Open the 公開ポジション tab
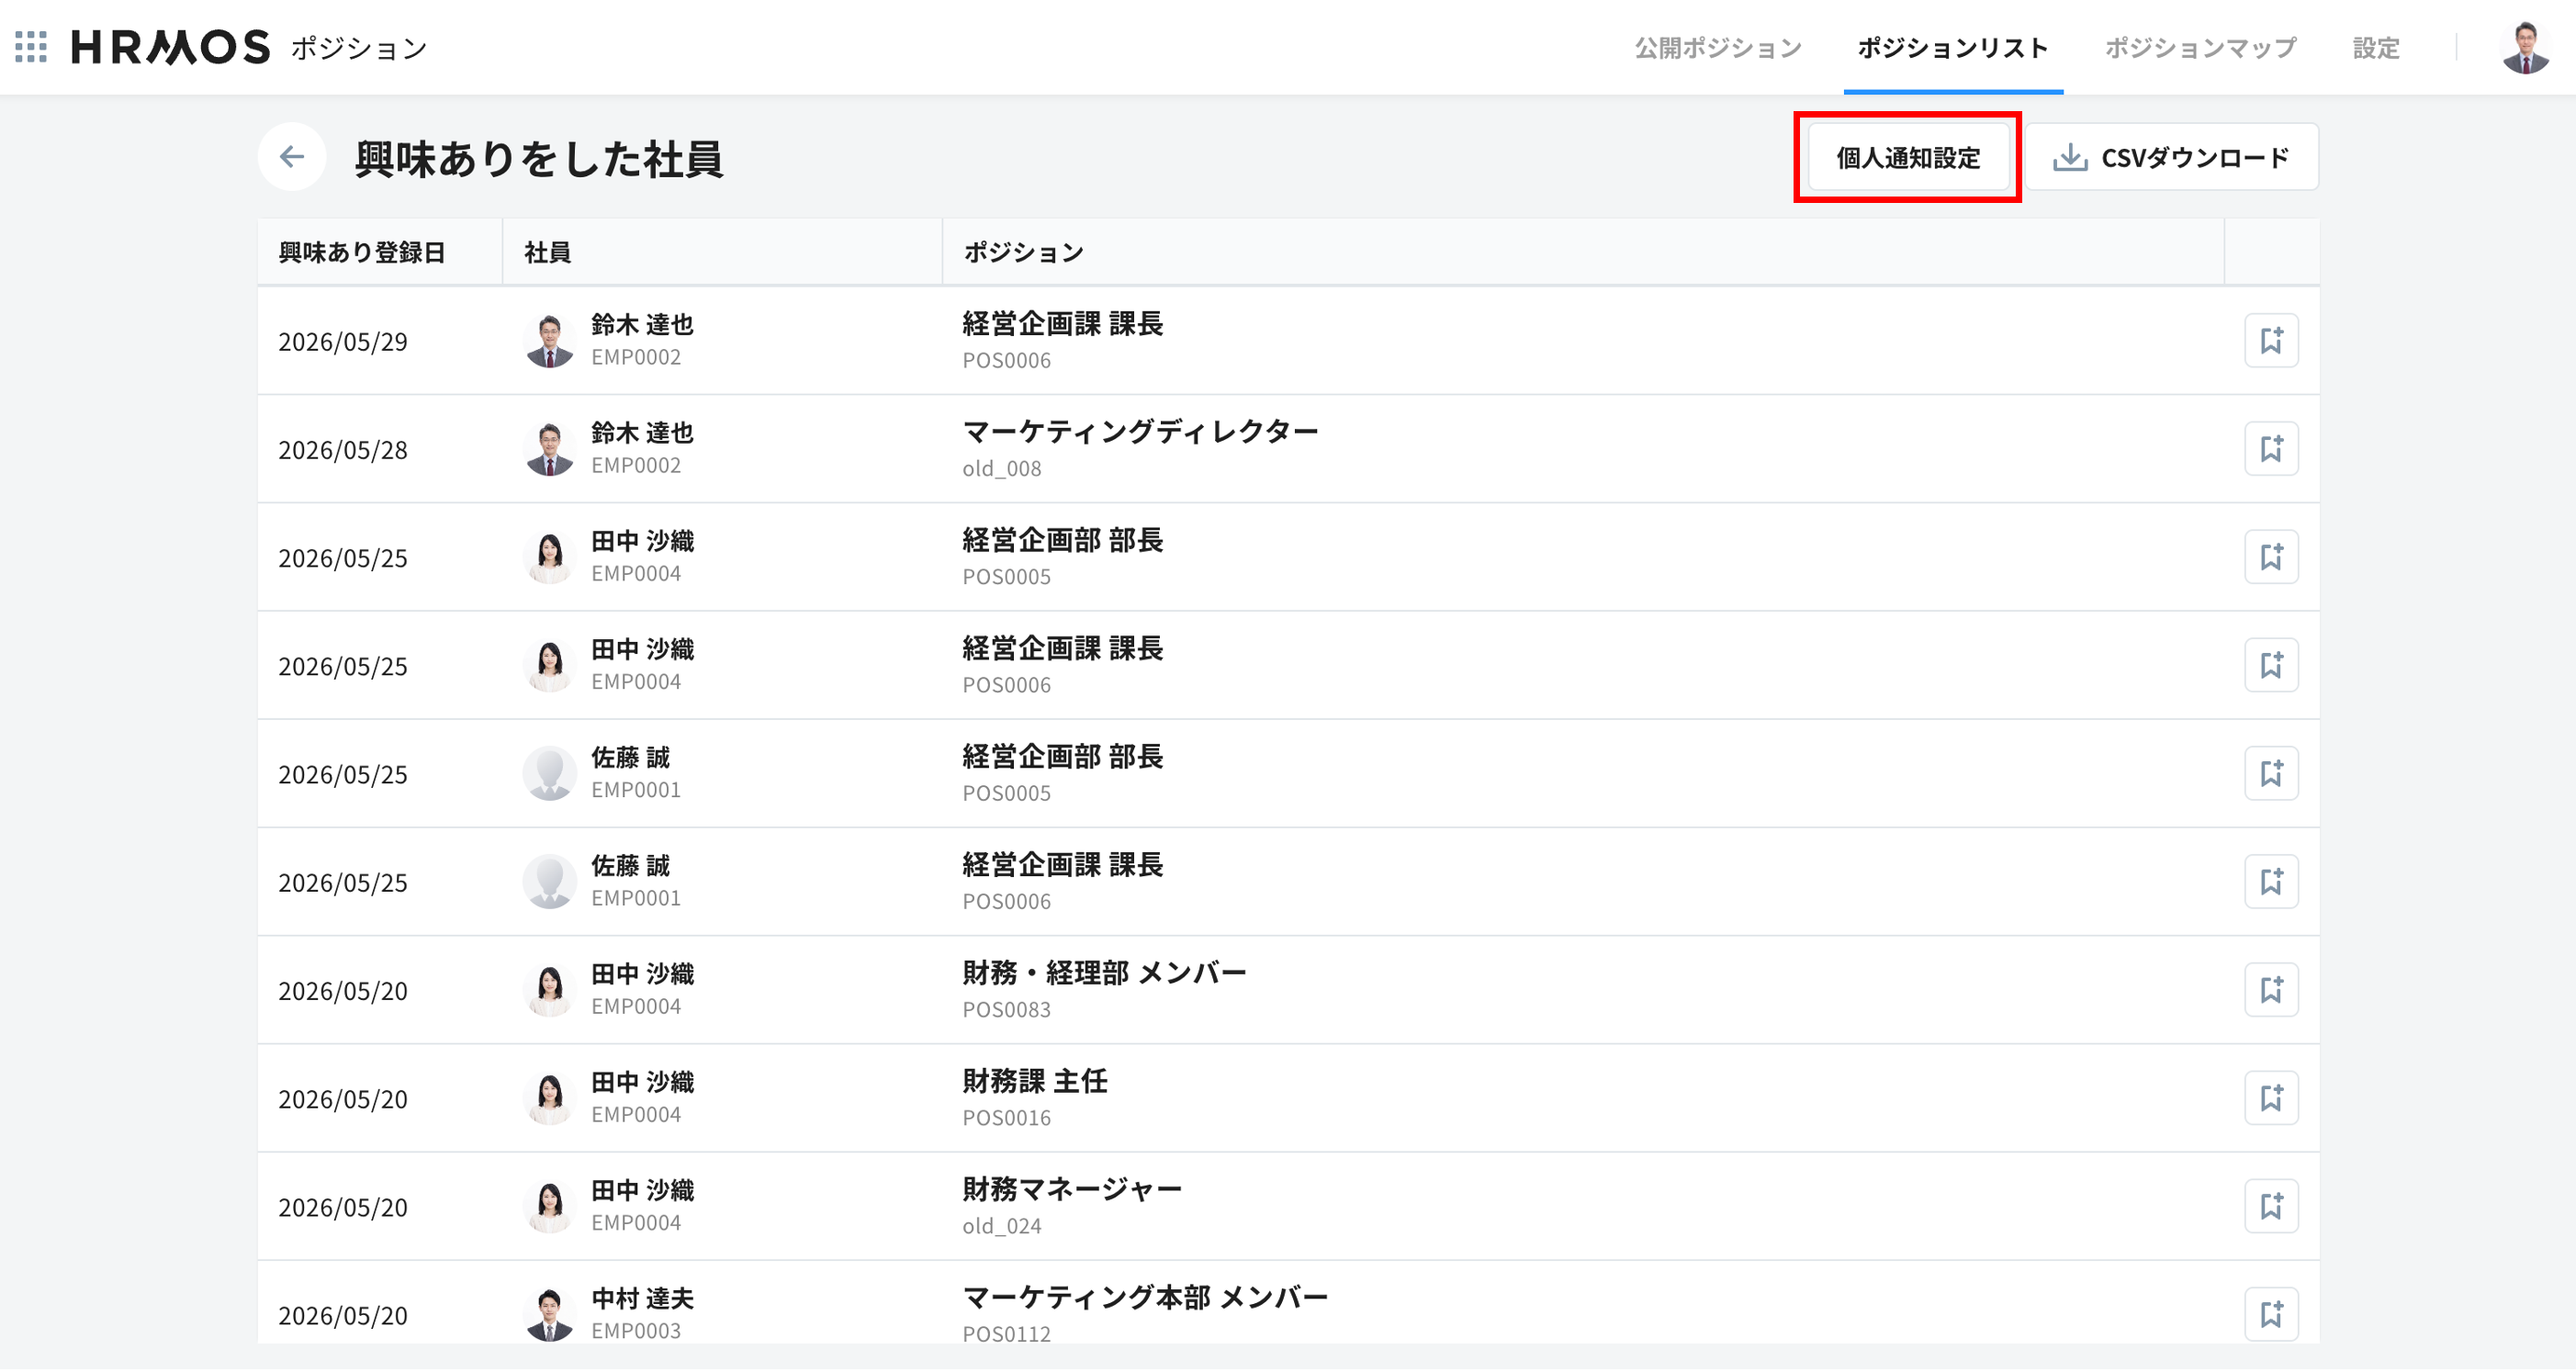 (1717, 47)
